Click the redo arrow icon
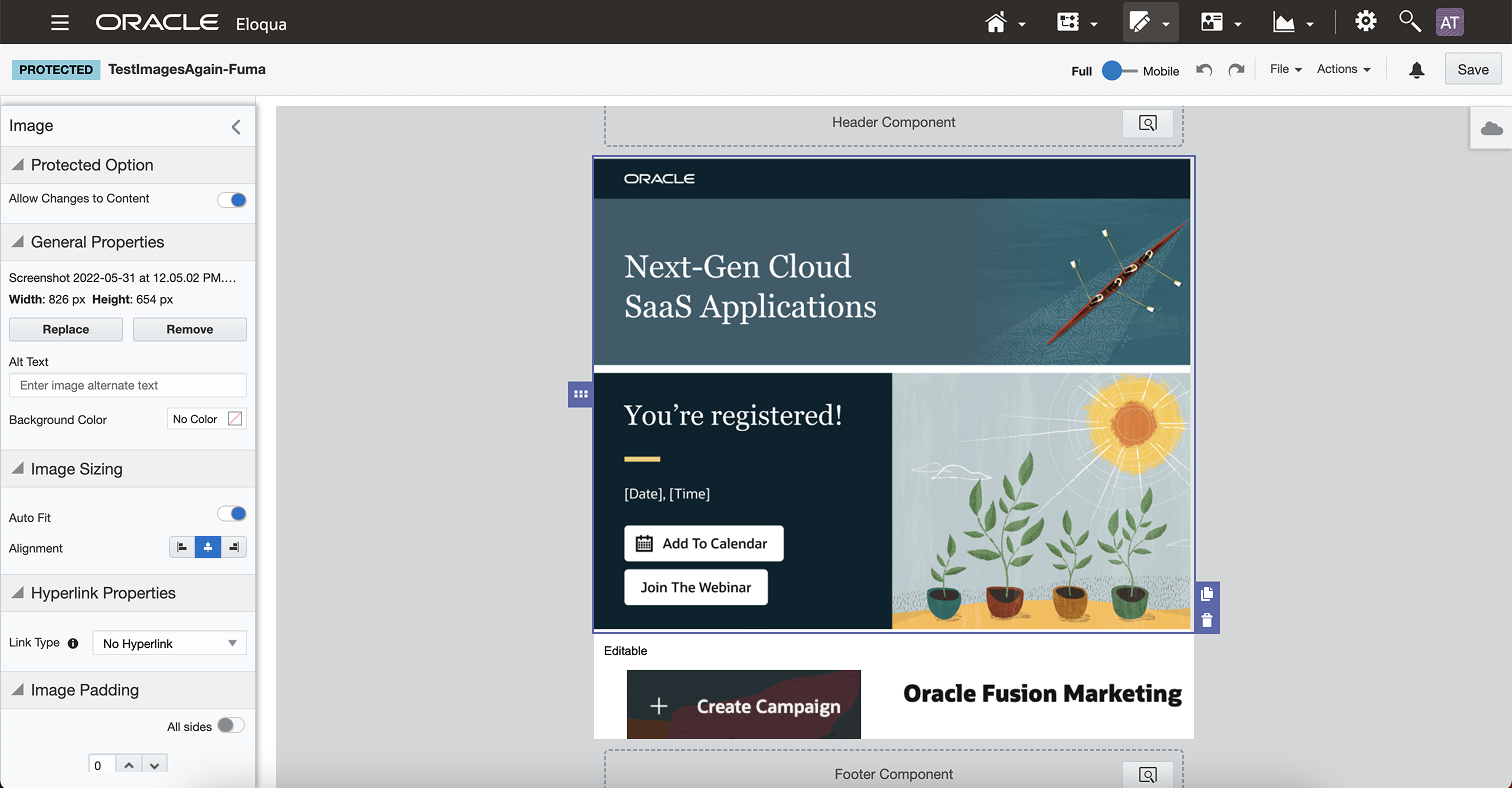Screen dimensions: 1512x788 pos(1236,70)
